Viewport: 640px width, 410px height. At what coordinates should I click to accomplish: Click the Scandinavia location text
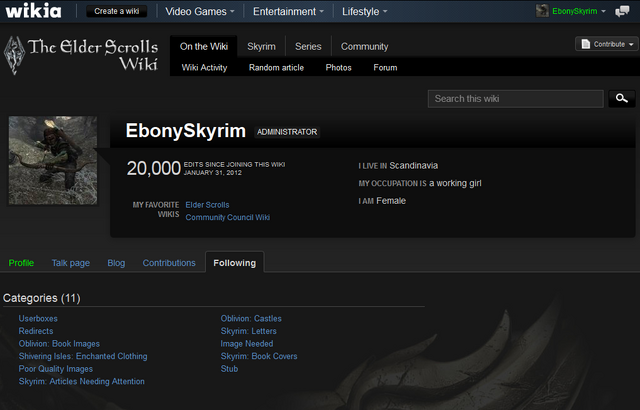(x=413, y=166)
